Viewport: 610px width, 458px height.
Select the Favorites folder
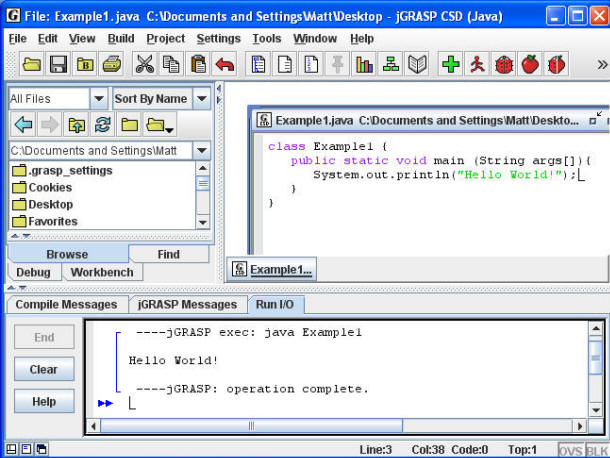point(45,221)
